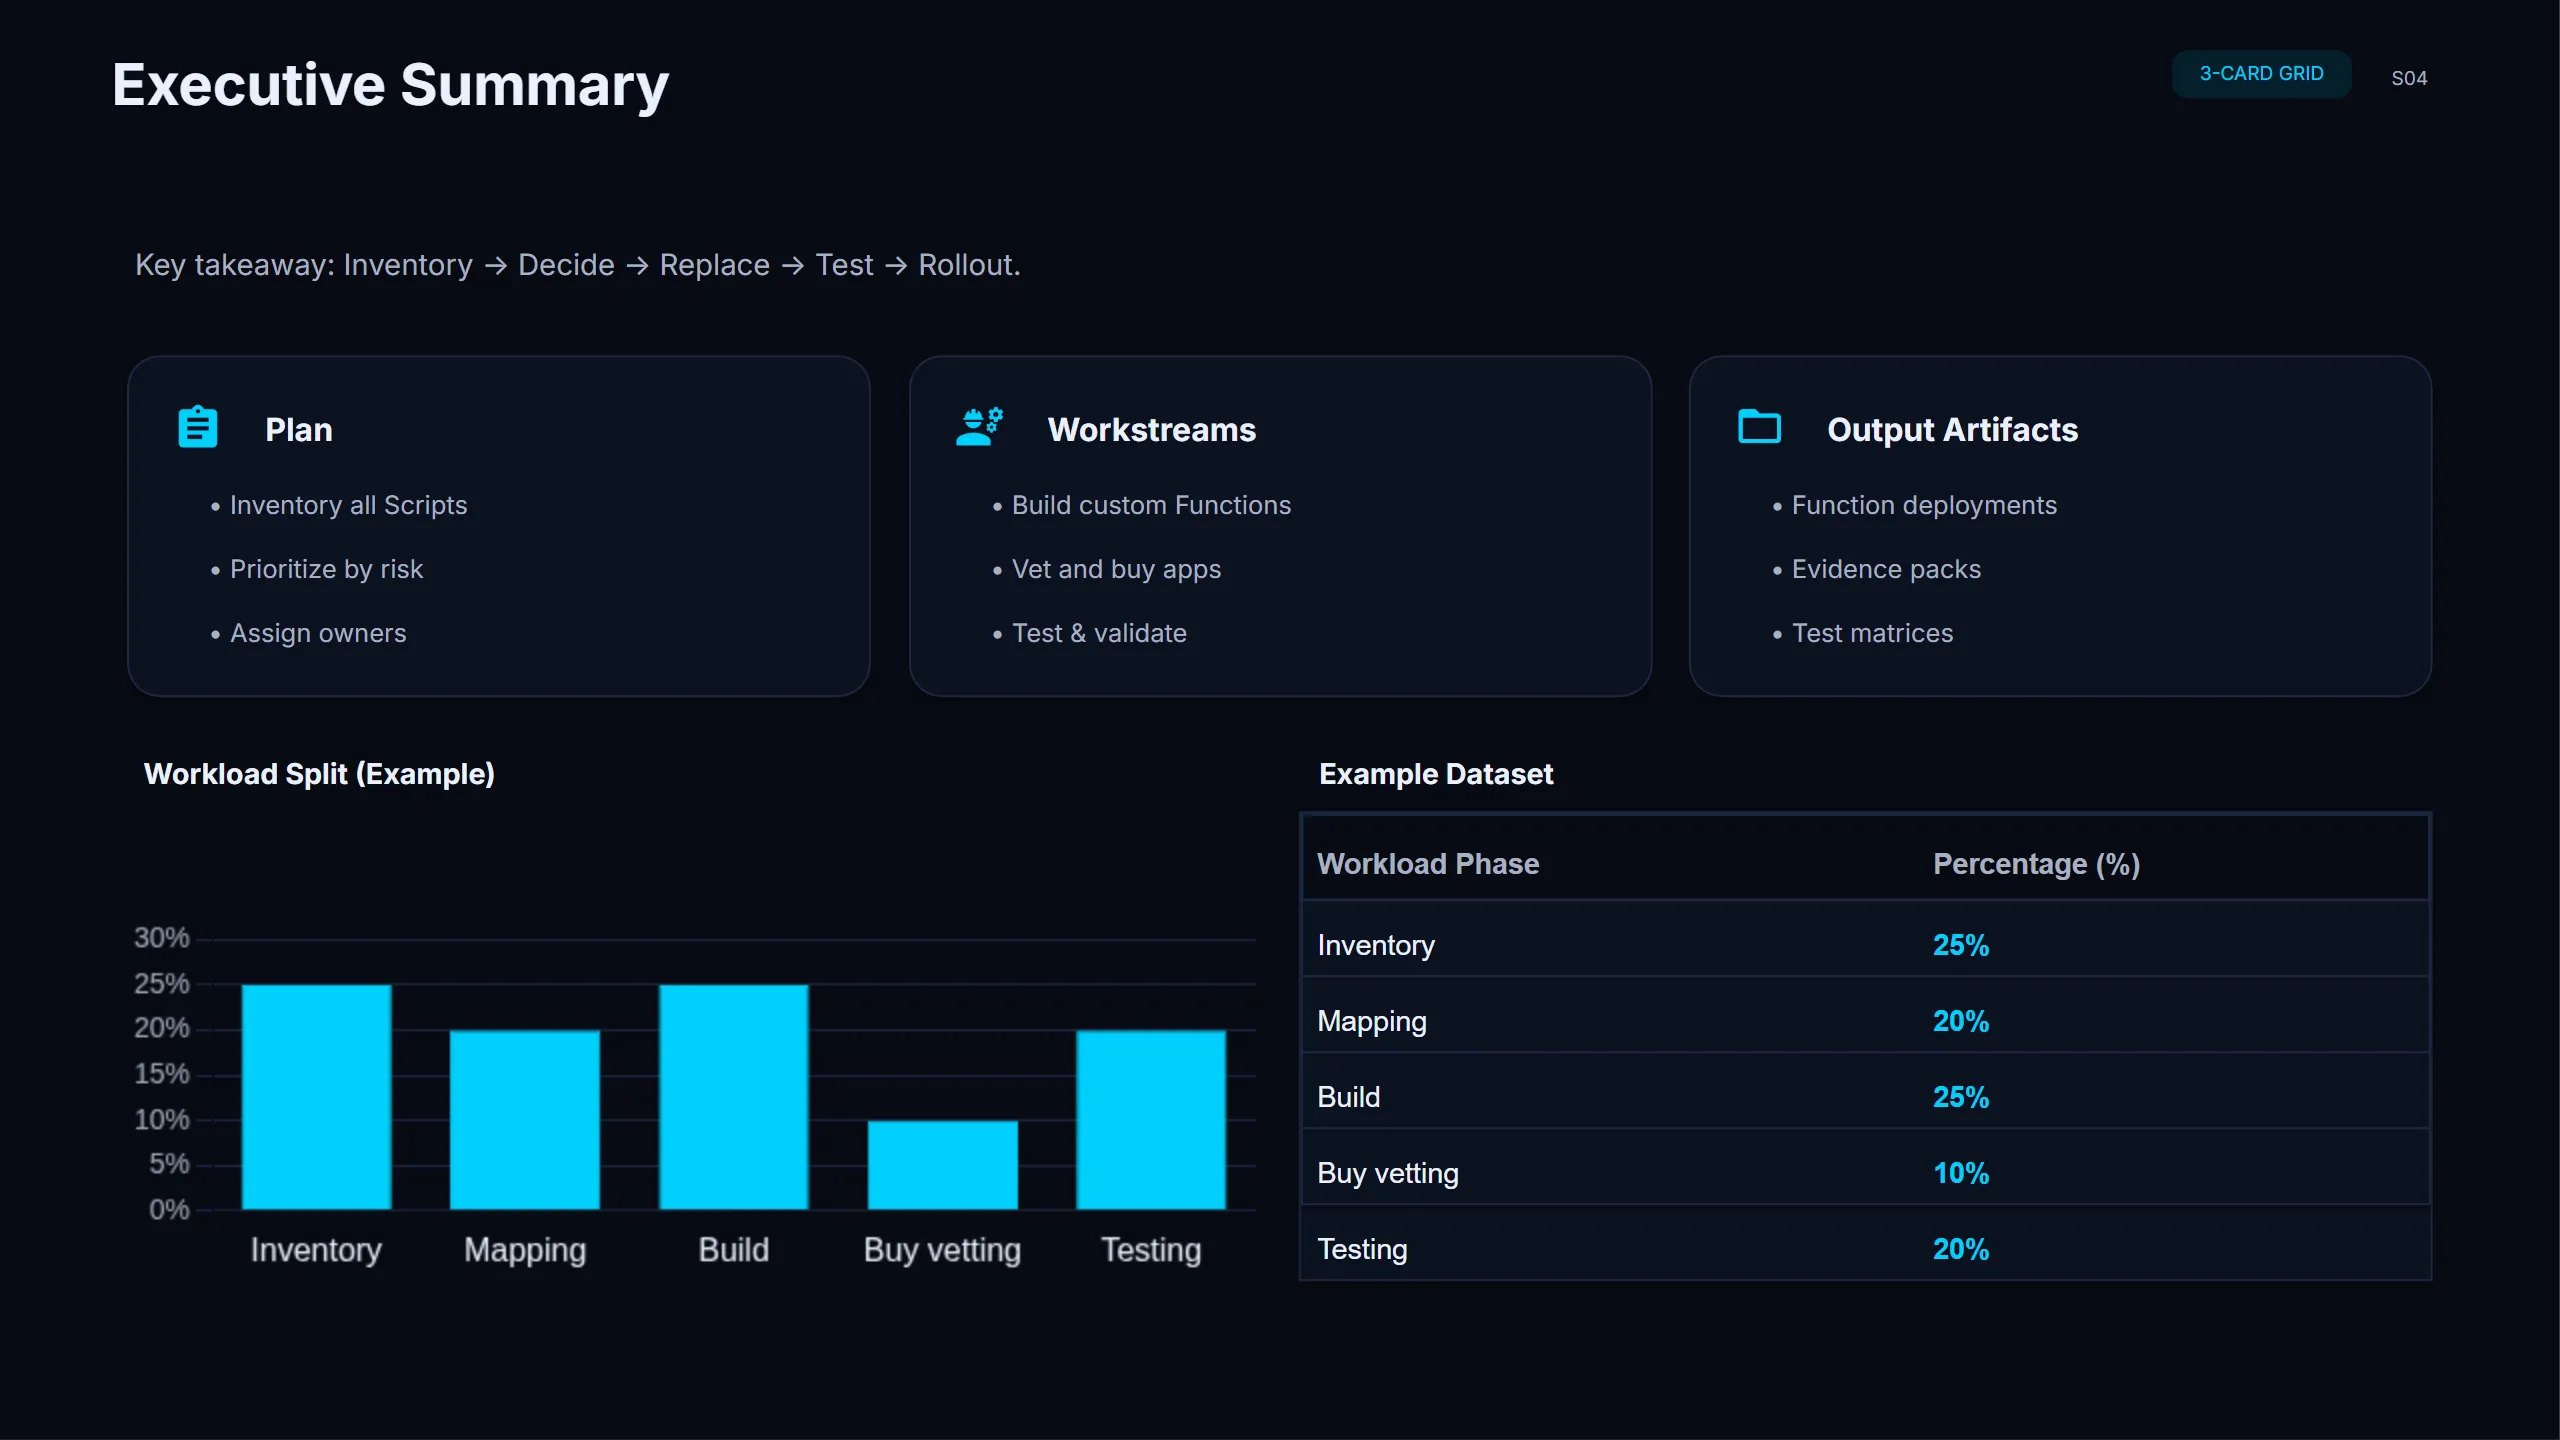
Task: Click the 3-CARD GRID badge
Action: point(2261,74)
